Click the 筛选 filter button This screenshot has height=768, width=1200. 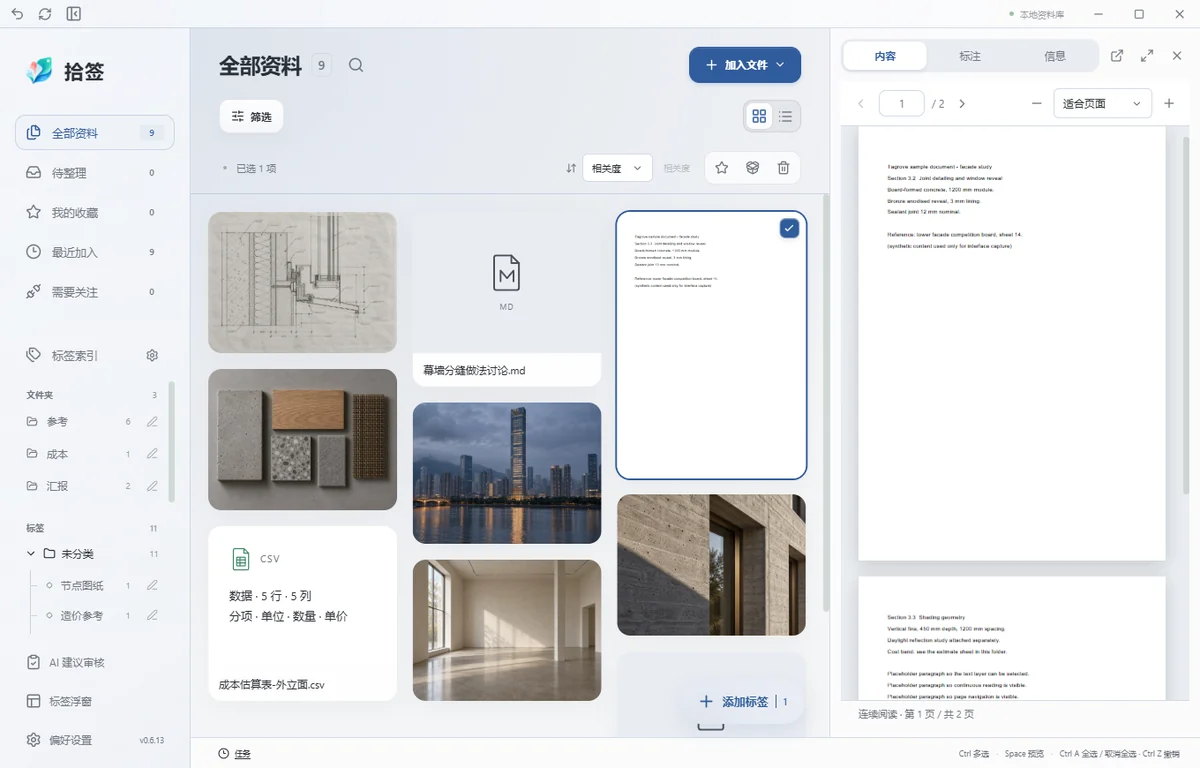point(252,117)
